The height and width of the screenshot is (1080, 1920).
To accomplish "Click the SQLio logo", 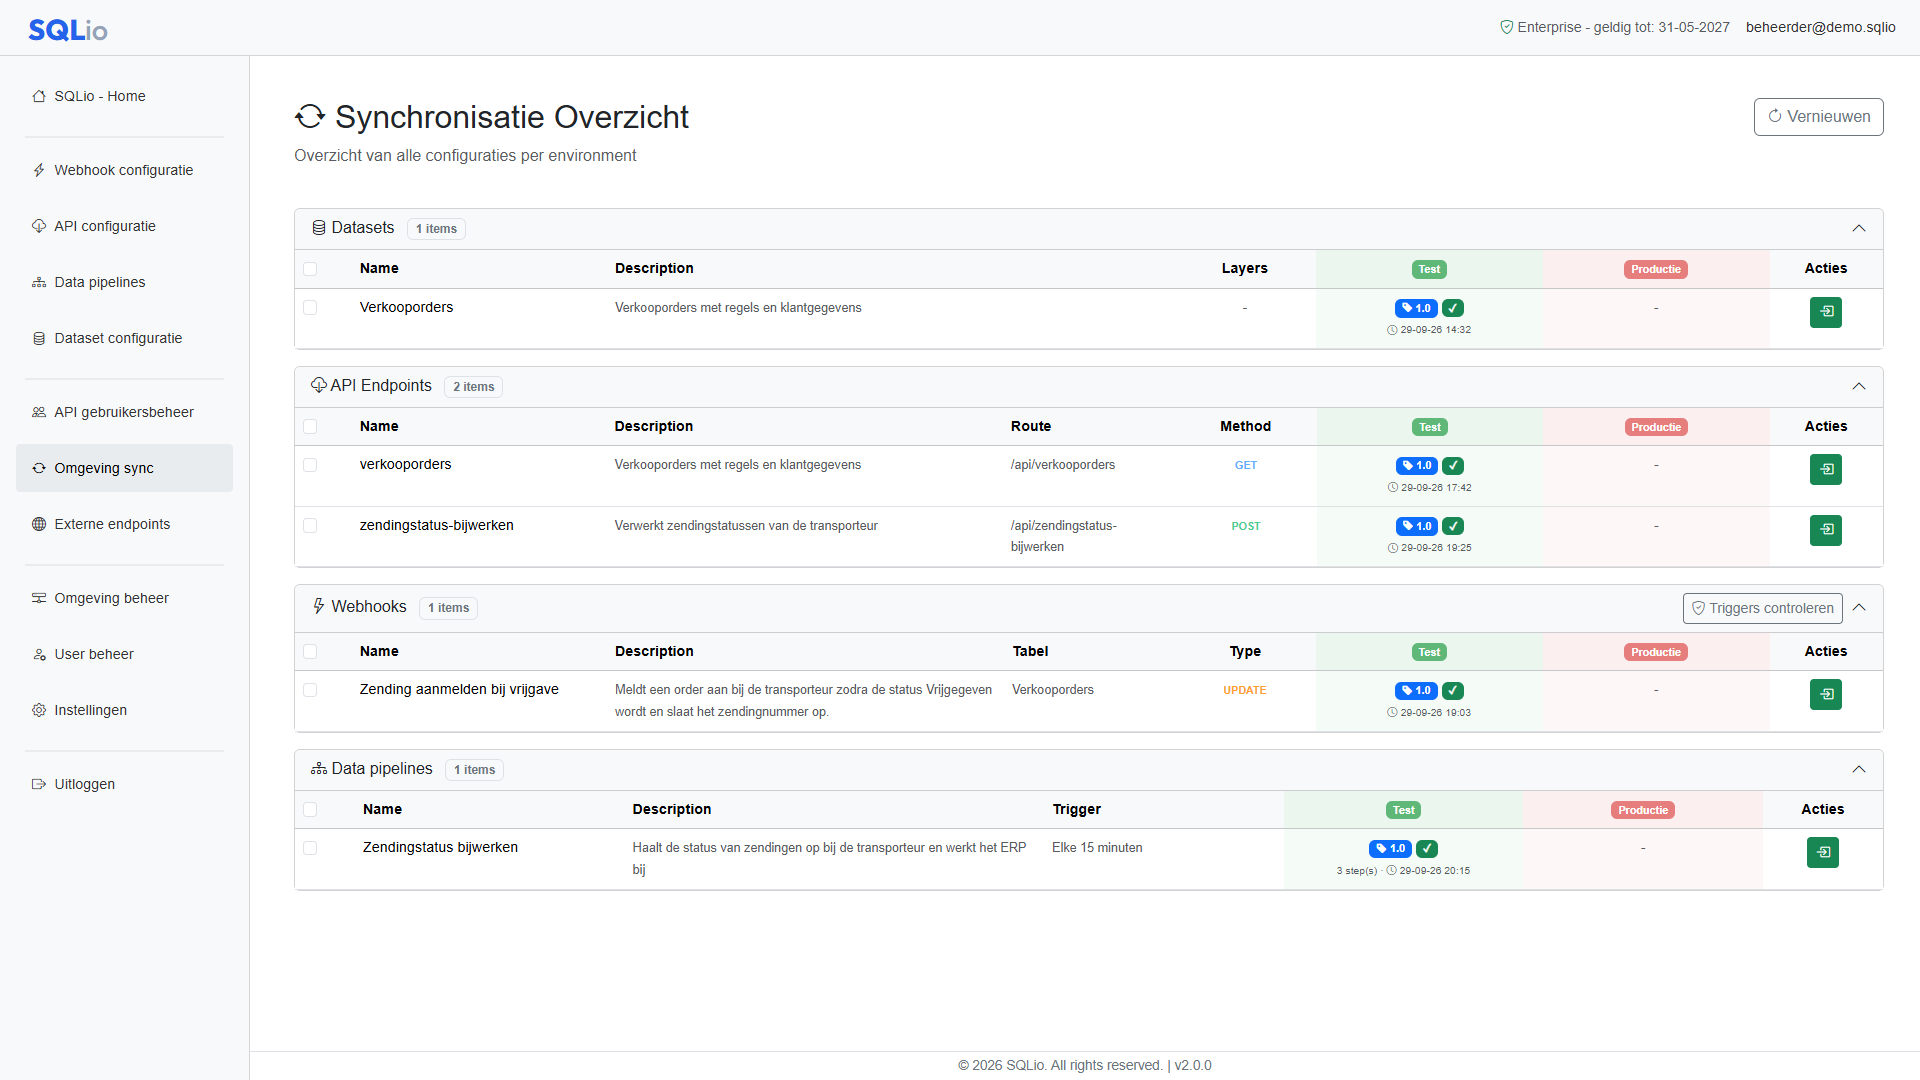I will pos(68,30).
